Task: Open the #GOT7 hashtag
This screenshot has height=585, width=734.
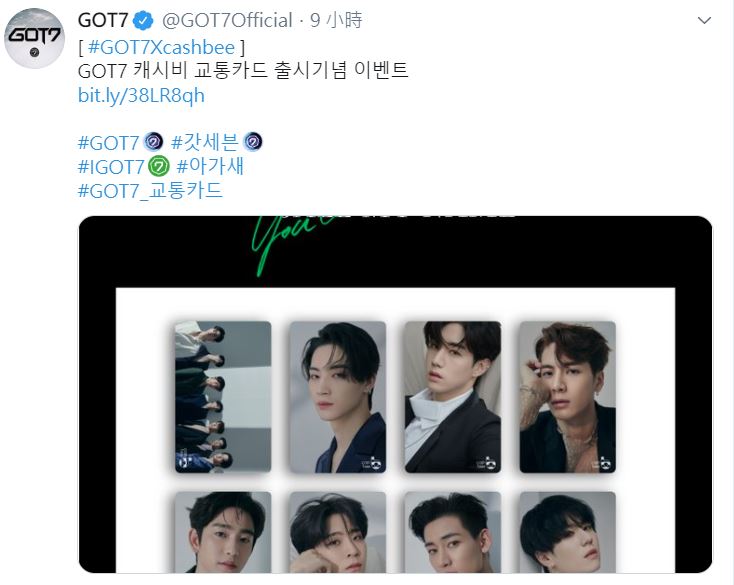Action: (x=109, y=143)
